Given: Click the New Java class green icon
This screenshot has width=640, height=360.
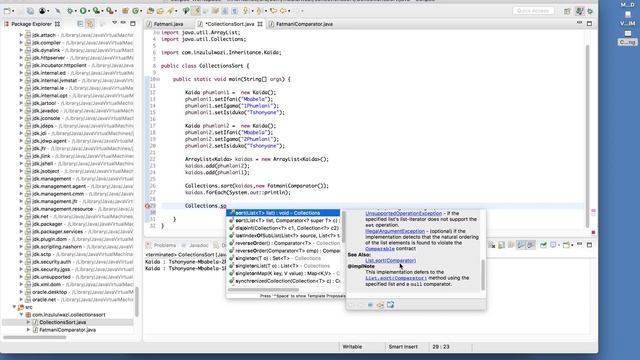Looking at the screenshot, I should tap(136, 11).
